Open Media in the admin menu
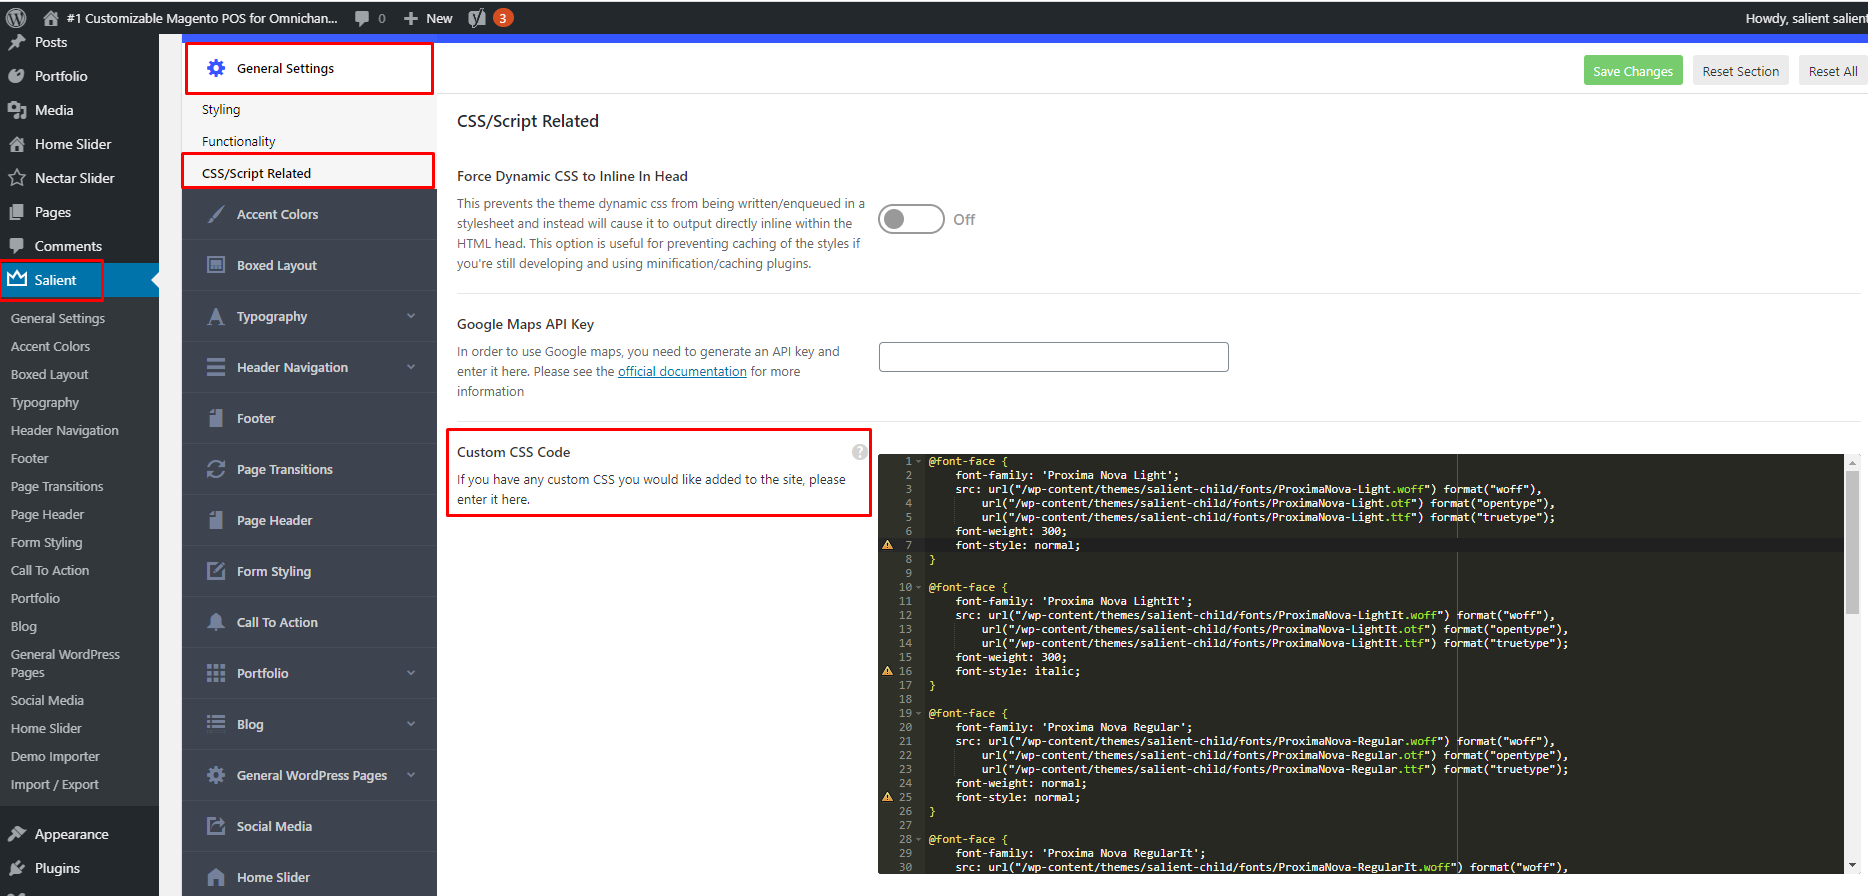Image resolution: width=1868 pixels, height=896 pixels. (x=54, y=110)
